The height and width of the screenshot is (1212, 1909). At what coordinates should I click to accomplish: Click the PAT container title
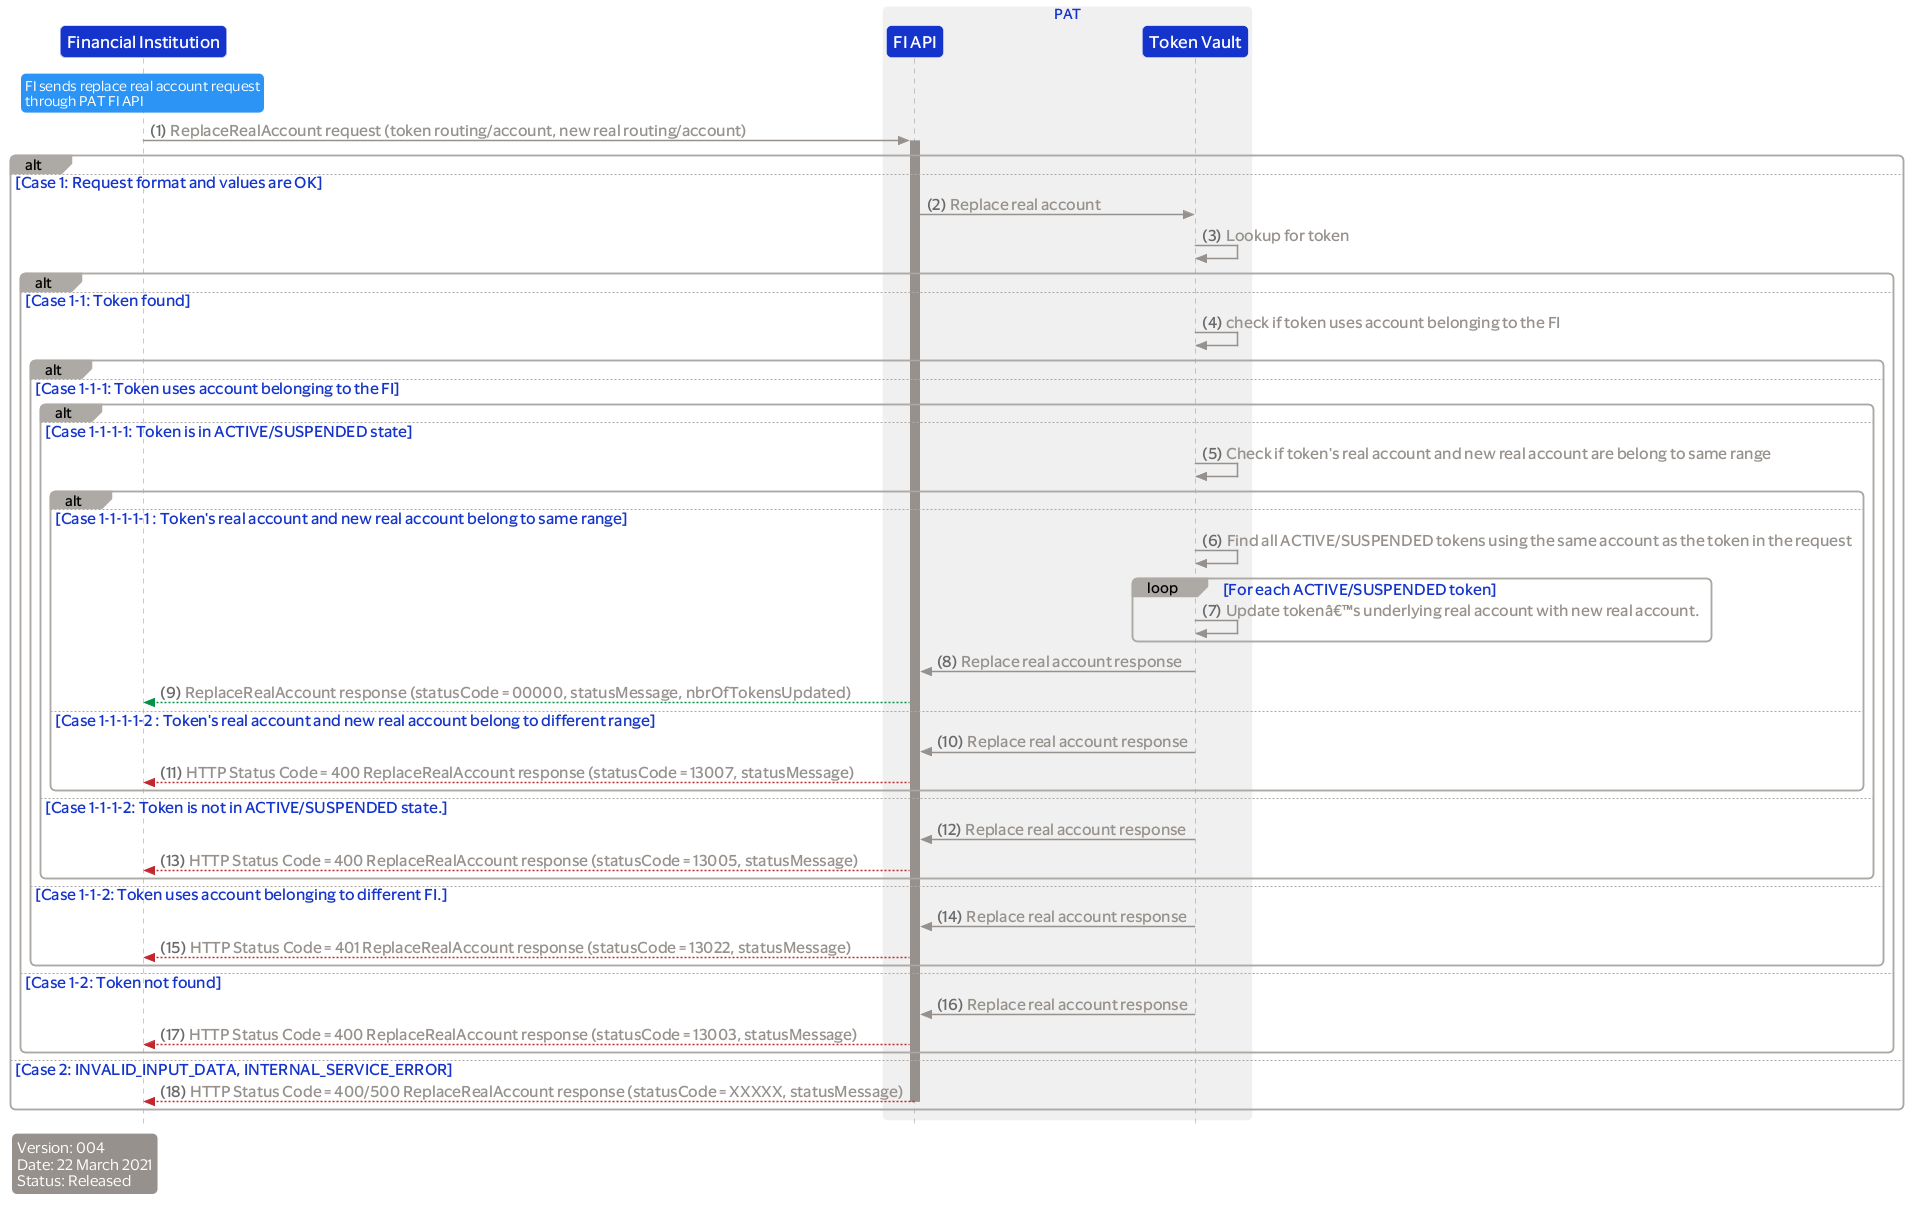pyautogui.click(x=1066, y=13)
